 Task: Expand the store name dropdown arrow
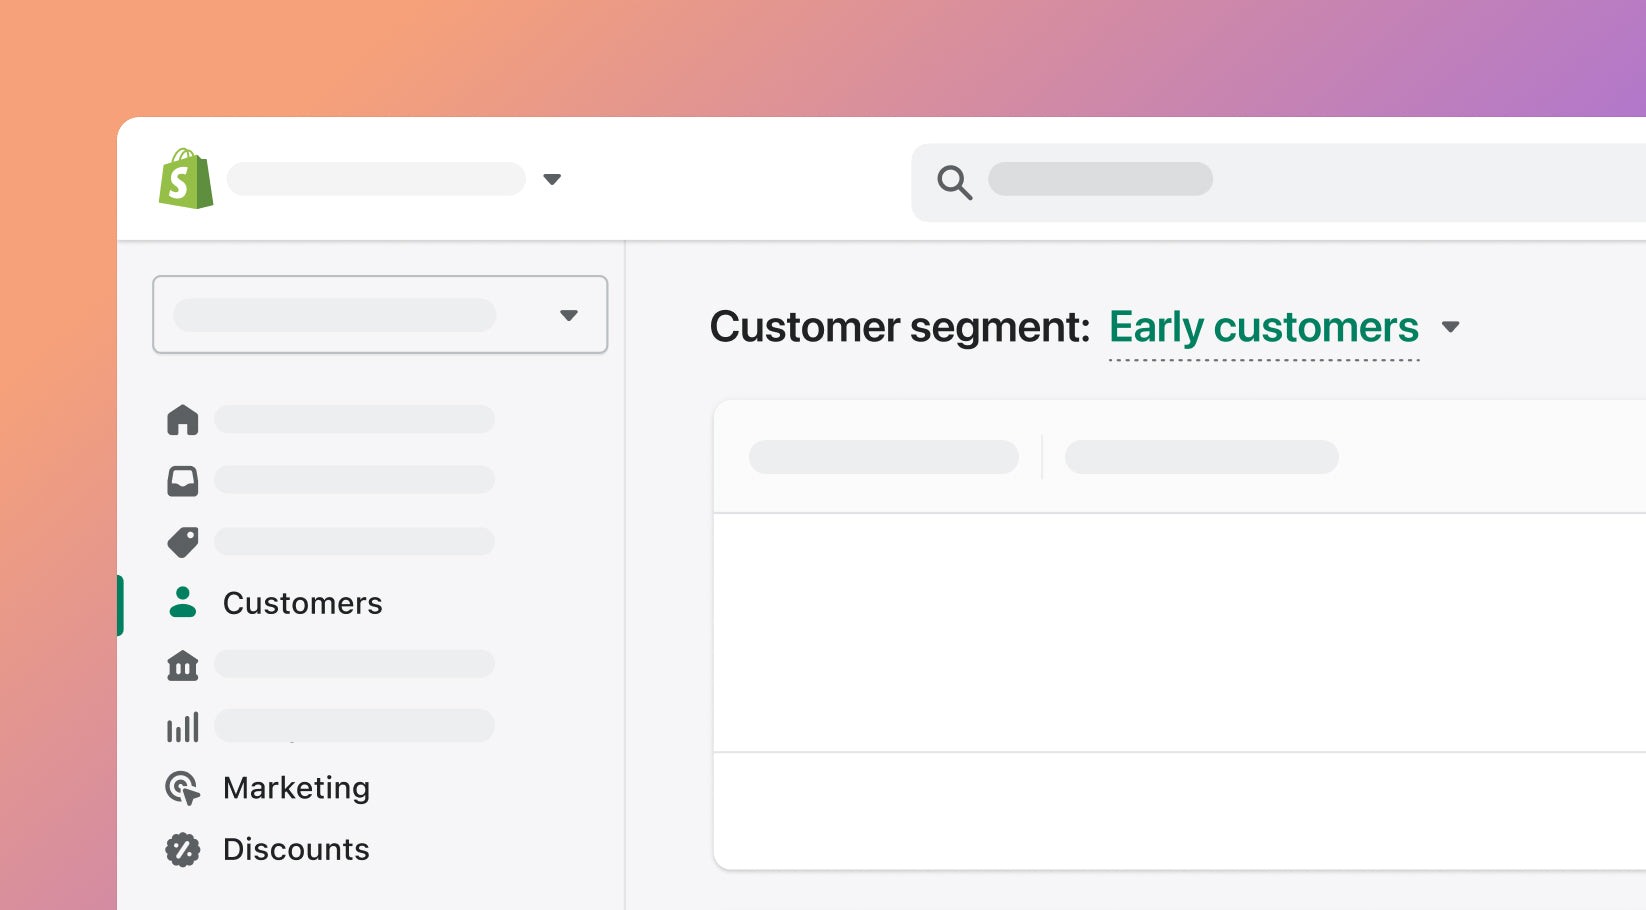point(552,180)
